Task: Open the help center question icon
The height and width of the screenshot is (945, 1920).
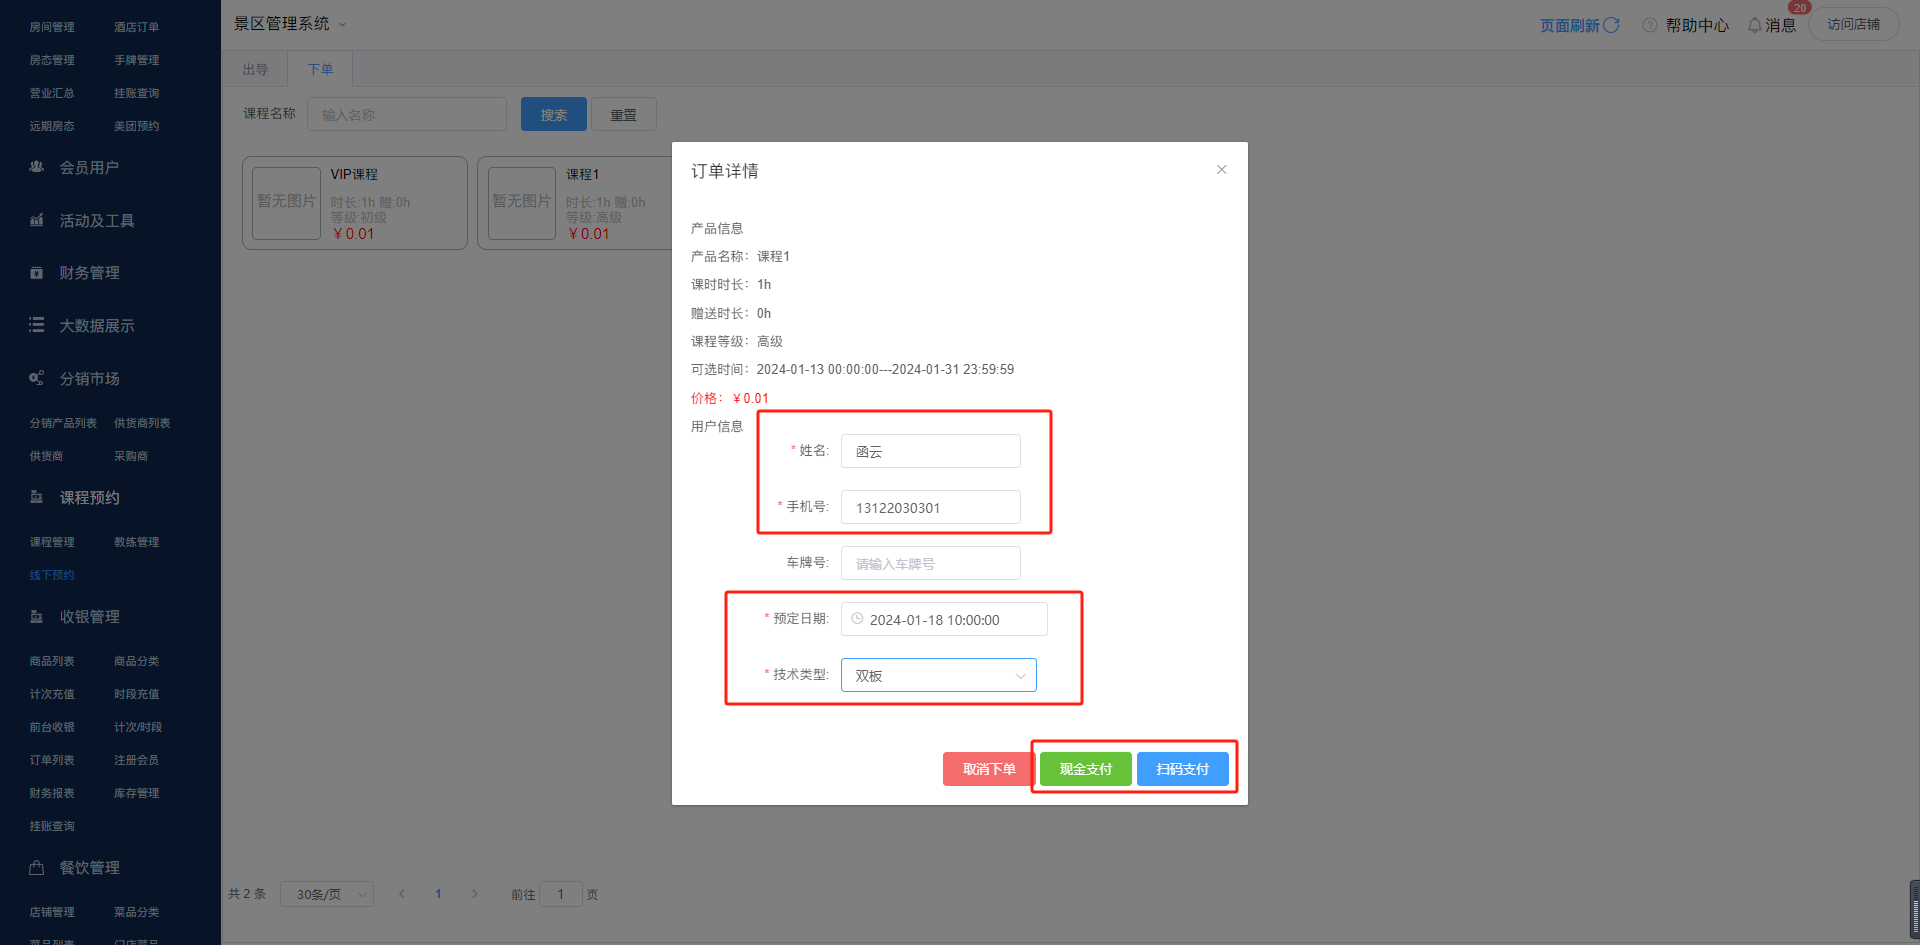Action: click(1650, 25)
